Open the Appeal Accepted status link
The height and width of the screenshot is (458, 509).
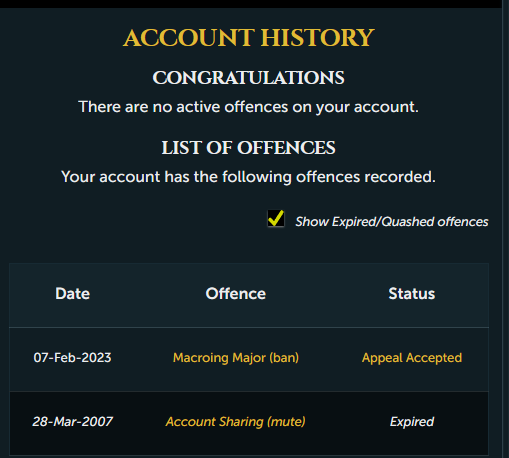tap(412, 358)
